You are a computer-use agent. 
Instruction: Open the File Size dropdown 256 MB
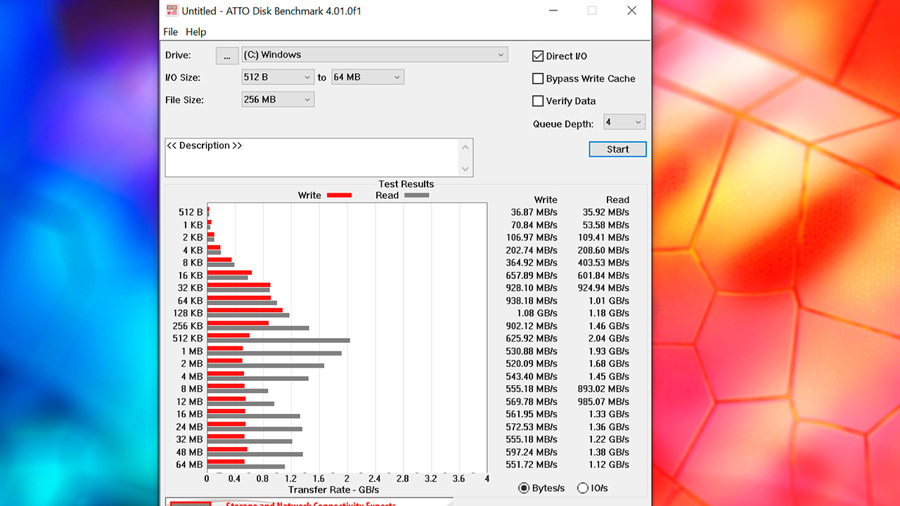(x=277, y=99)
